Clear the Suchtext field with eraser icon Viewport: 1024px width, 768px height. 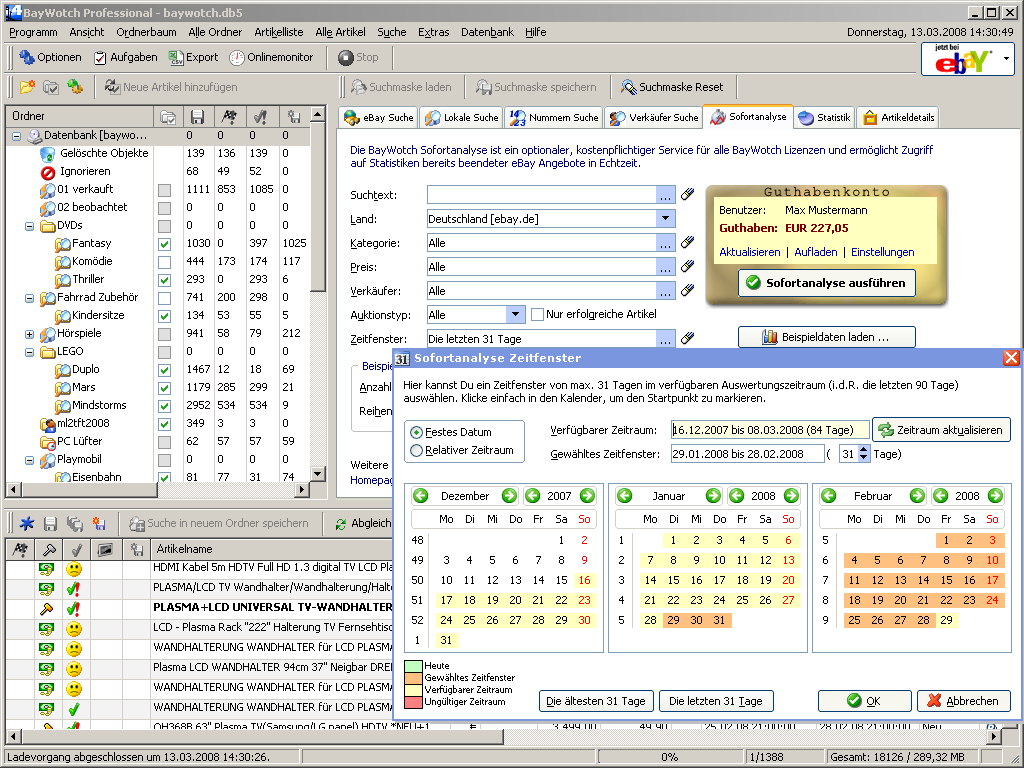pos(687,195)
